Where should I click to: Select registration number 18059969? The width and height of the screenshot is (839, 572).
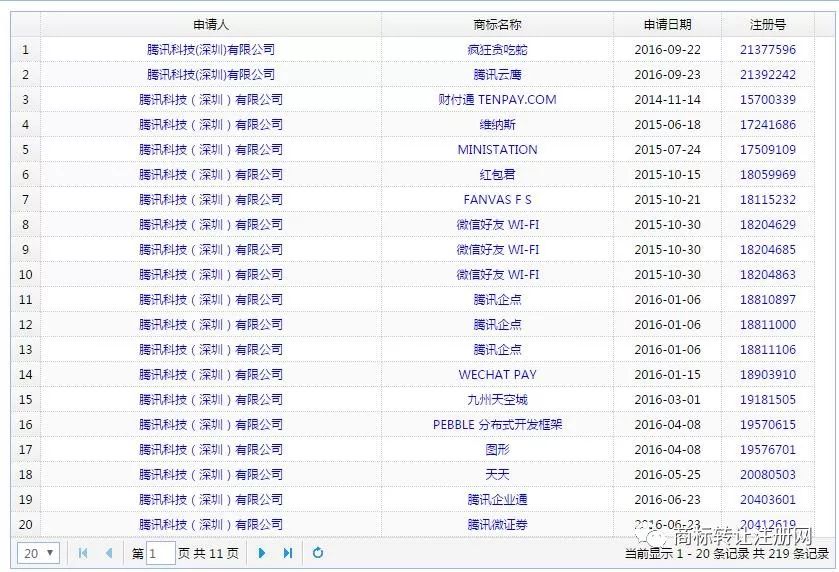coord(768,174)
